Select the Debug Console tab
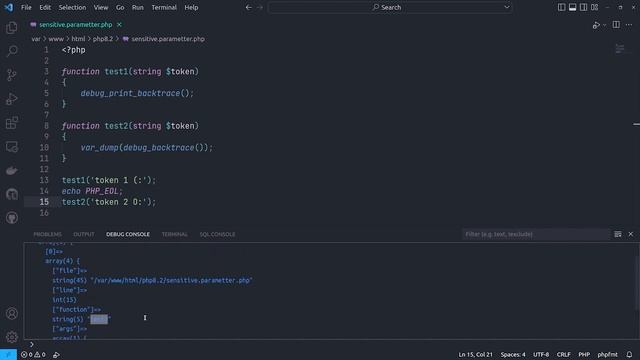640x360 pixels. 128,234
